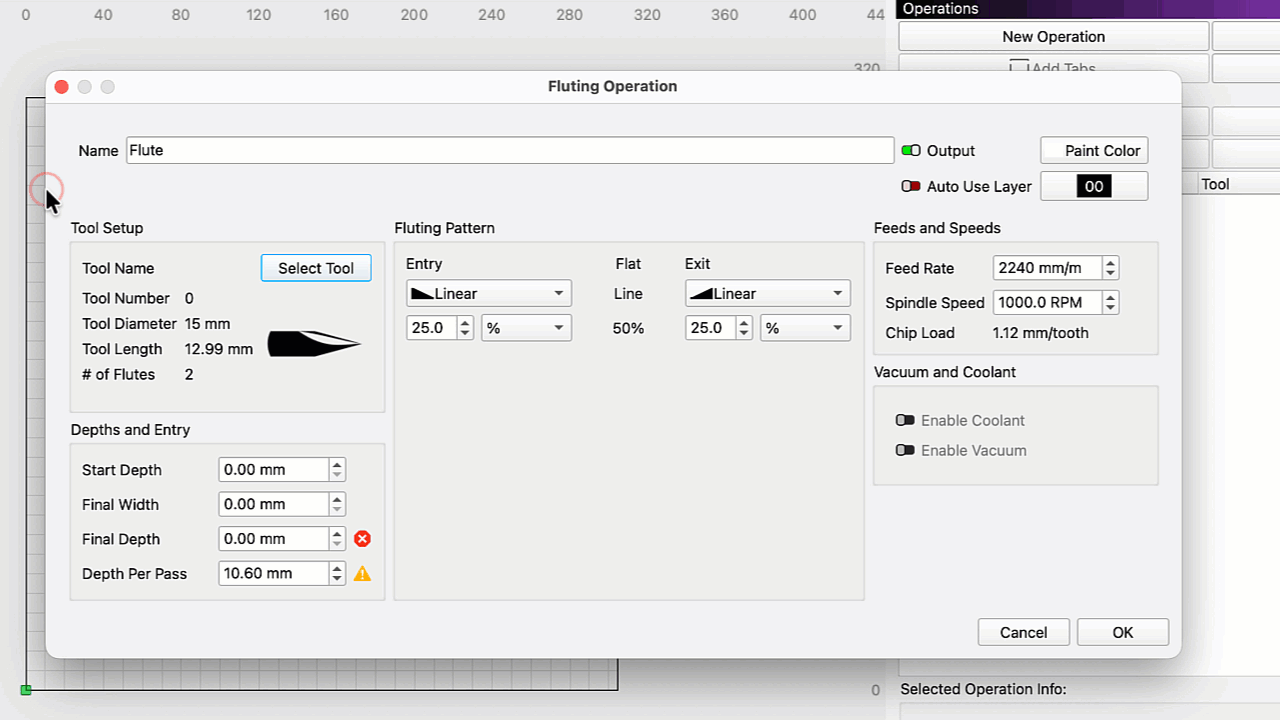Open the Entry percent unit dropdown
The height and width of the screenshot is (720, 1280).
point(526,328)
